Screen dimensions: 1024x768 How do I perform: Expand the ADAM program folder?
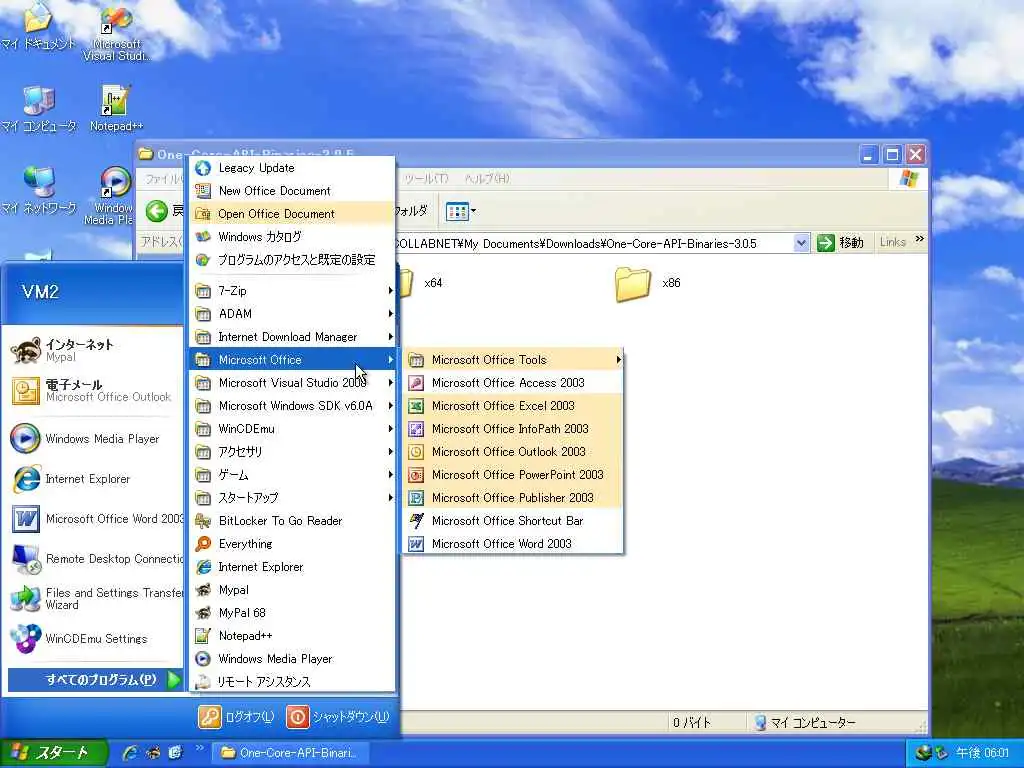[292, 313]
